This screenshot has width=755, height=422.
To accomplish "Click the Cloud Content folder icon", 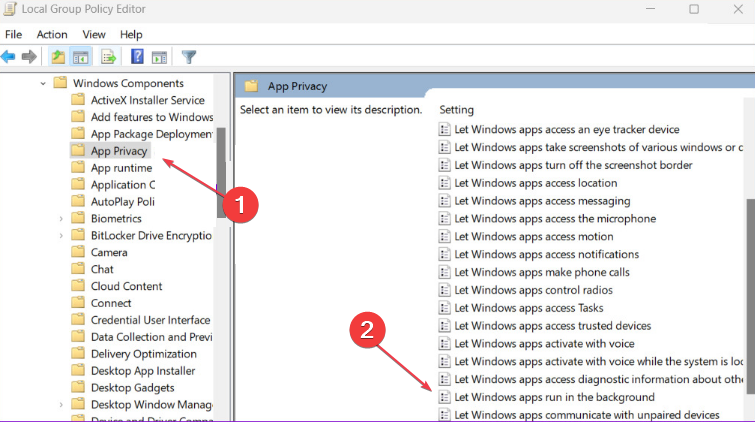I will click(x=78, y=286).
